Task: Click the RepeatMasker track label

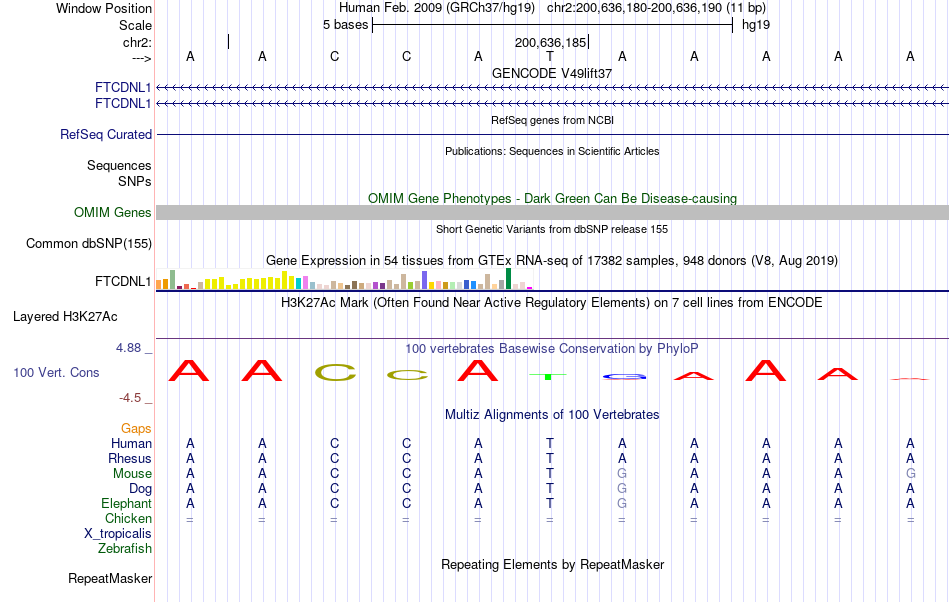Action: click(x=110, y=578)
